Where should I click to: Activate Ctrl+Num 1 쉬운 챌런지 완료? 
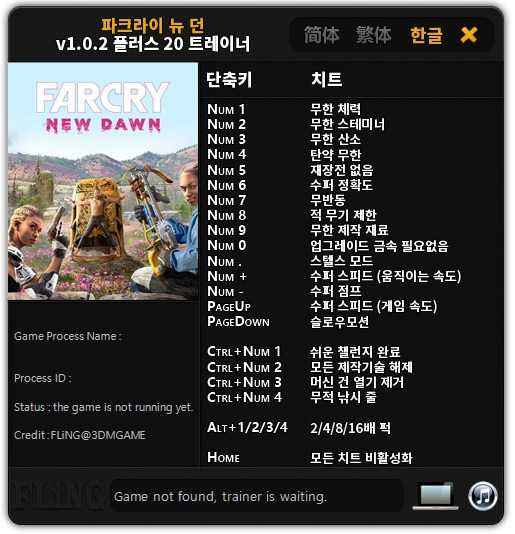tap(357, 353)
